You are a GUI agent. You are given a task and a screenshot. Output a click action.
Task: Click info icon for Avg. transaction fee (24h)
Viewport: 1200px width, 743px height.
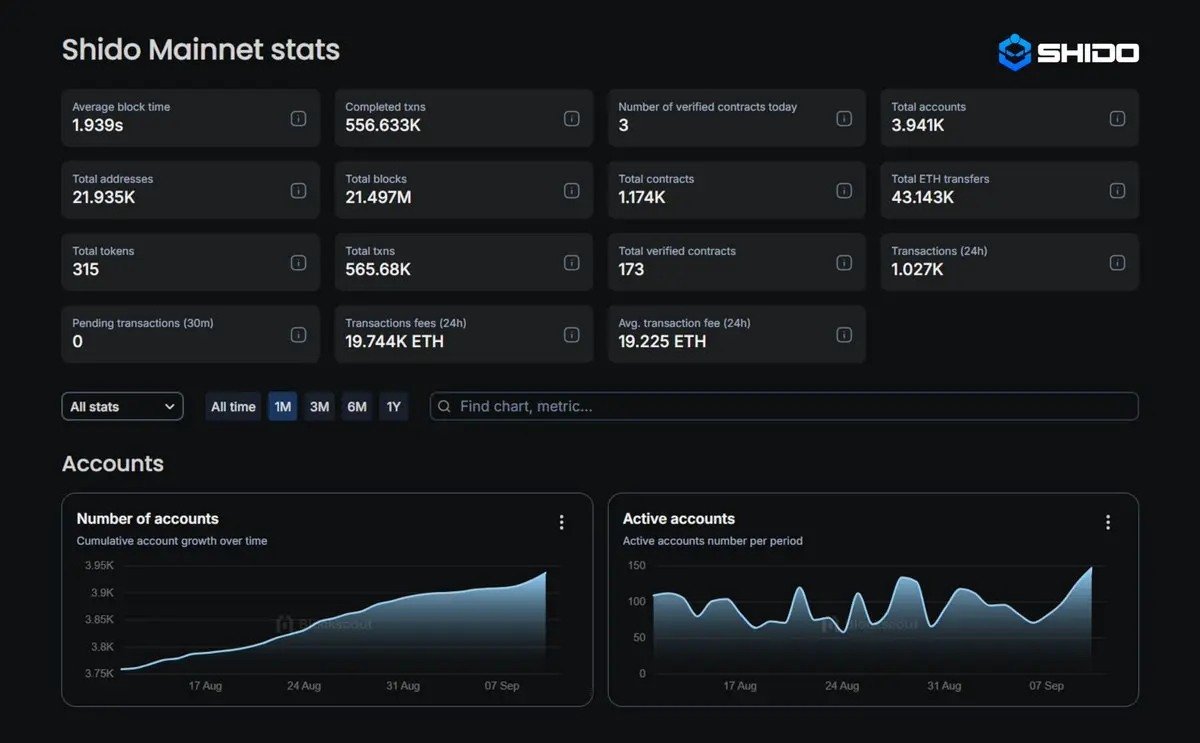[x=844, y=334]
